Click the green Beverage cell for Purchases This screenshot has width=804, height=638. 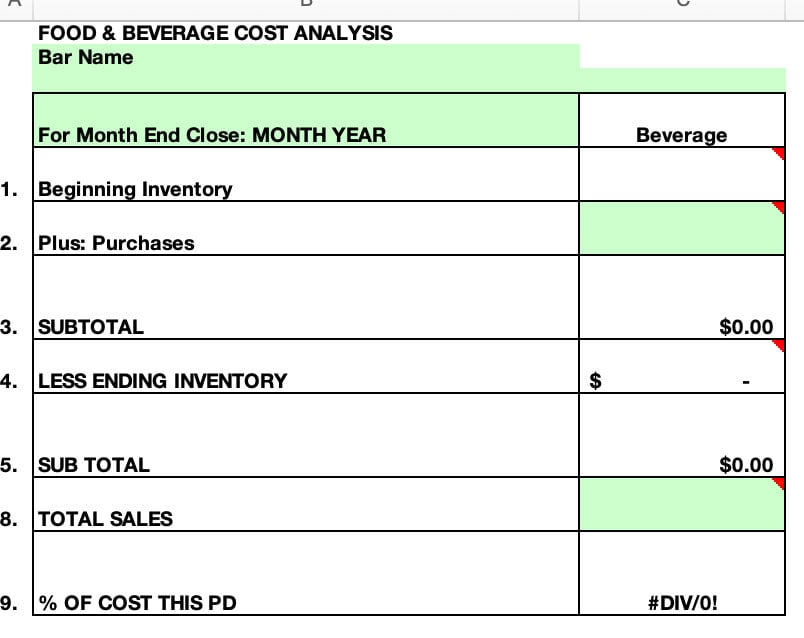coord(682,228)
